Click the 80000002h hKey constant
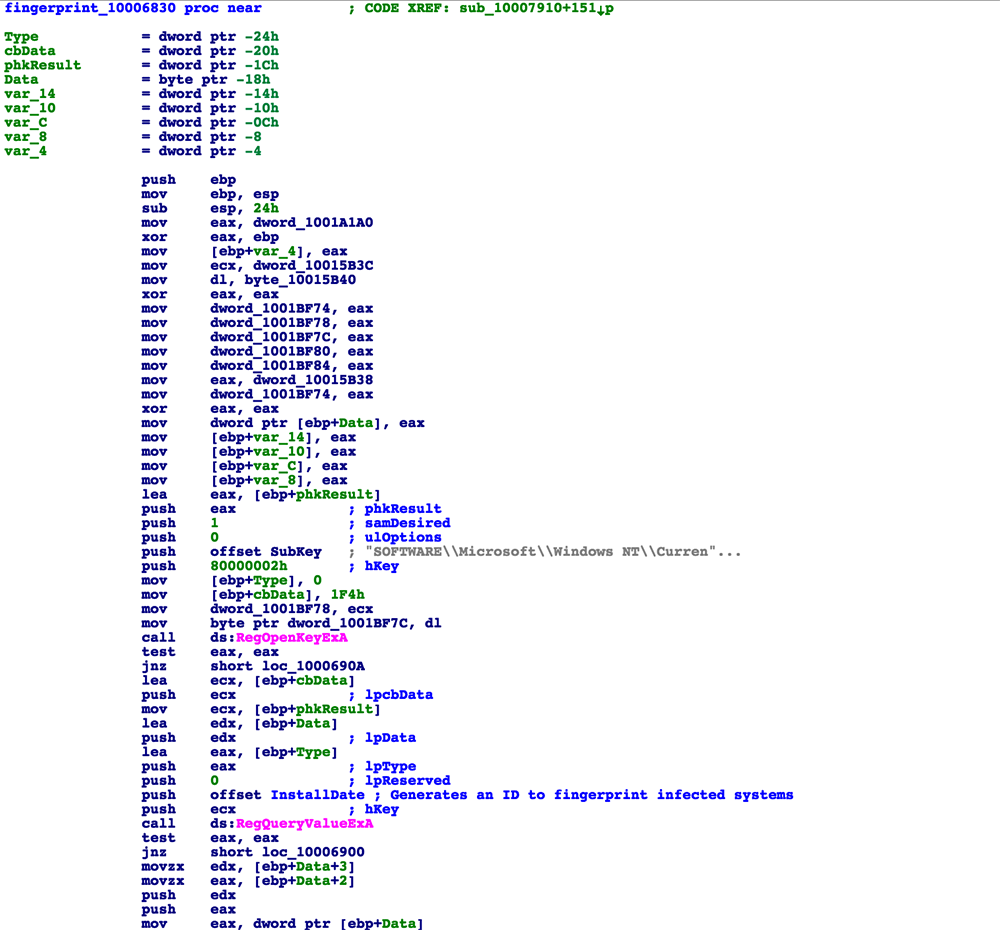 pyautogui.click(x=249, y=566)
